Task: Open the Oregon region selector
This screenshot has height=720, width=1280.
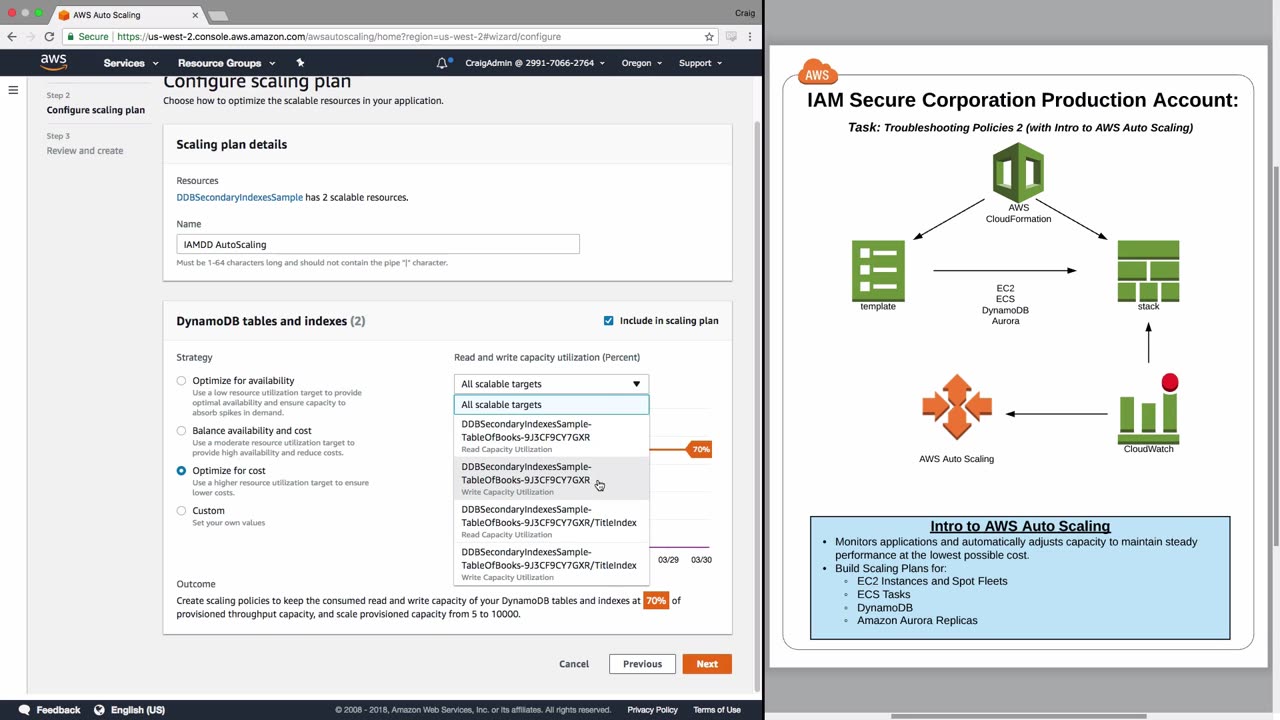Action: (x=642, y=63)
